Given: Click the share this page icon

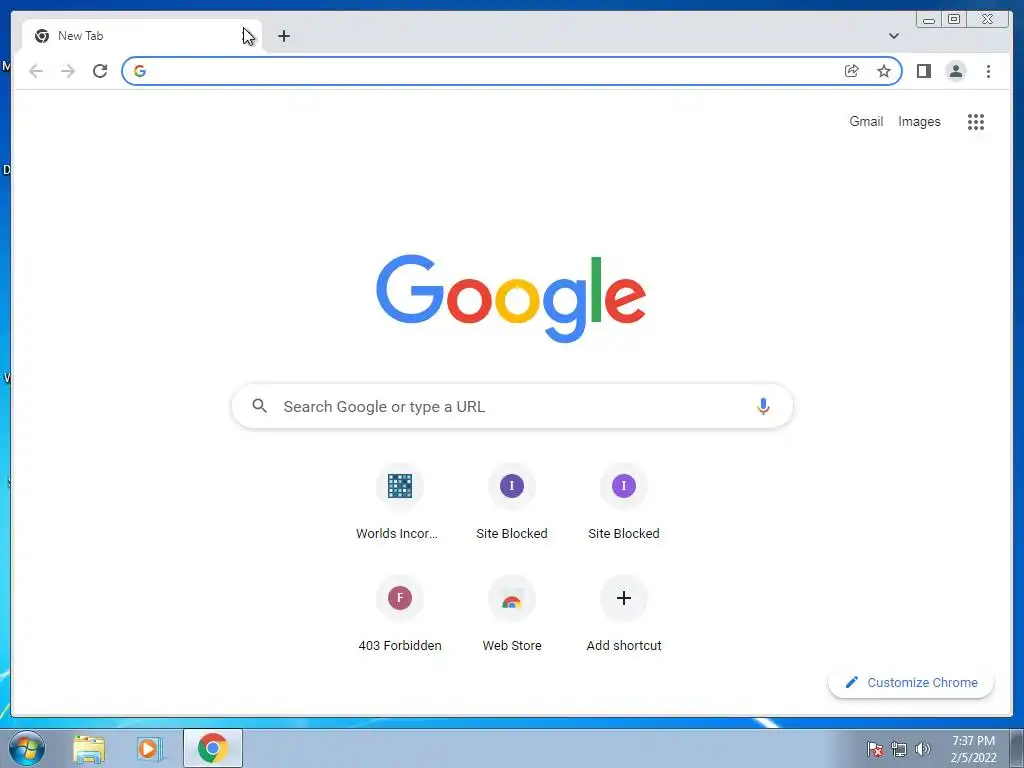Looking at the screenshot, I should [852, 71].
